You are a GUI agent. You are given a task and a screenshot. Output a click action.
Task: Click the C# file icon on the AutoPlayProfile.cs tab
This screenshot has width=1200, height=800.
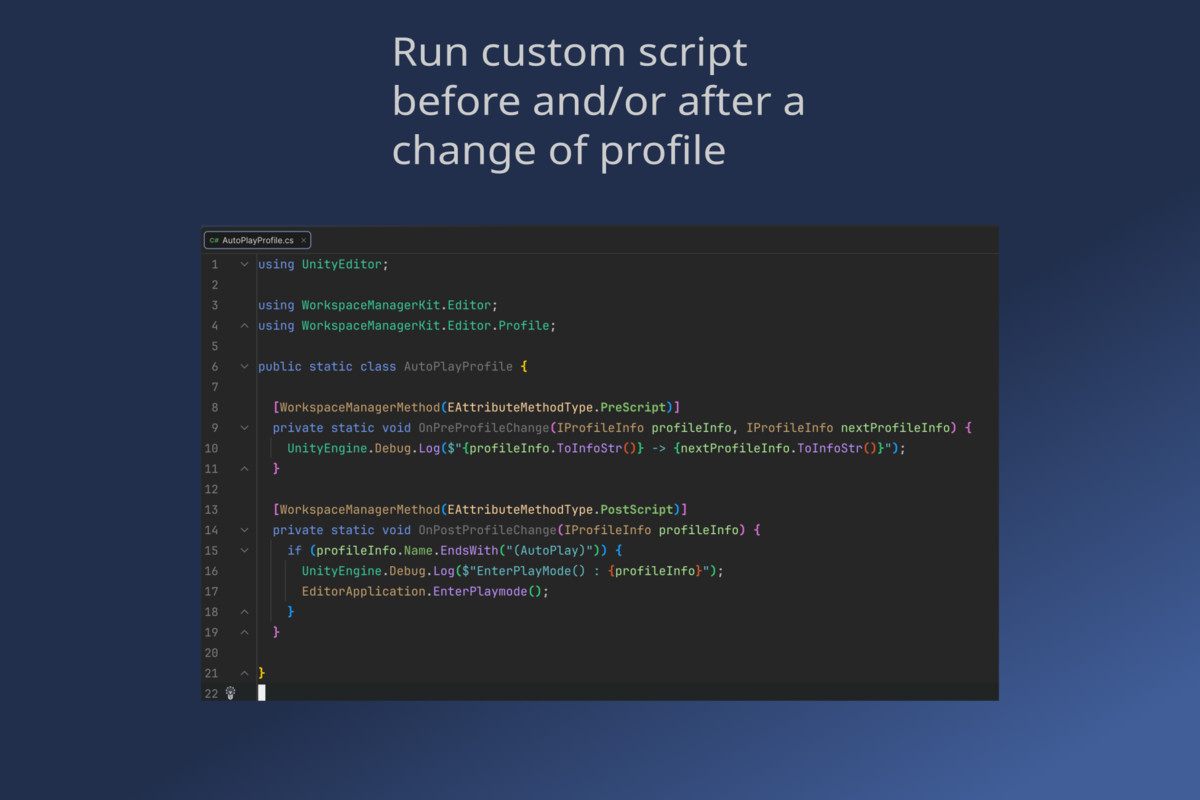(214, 241)
